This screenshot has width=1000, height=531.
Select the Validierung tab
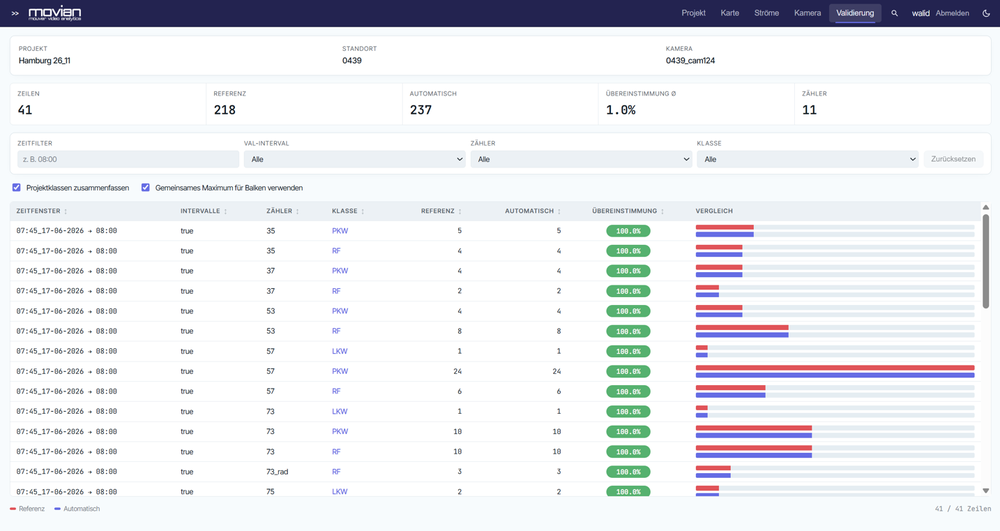pyautogui.click(x=855, y=13)
